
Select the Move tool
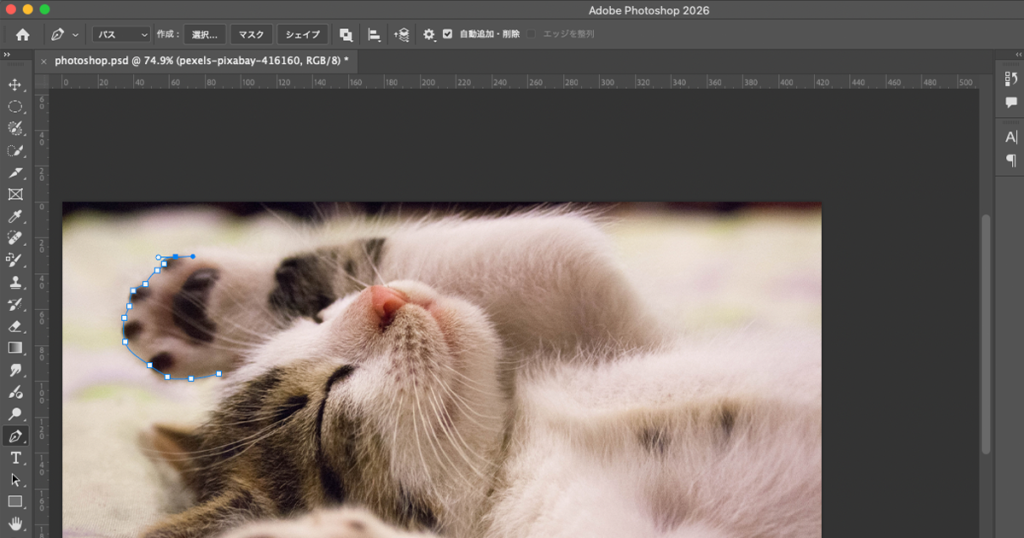coord(15,84)
